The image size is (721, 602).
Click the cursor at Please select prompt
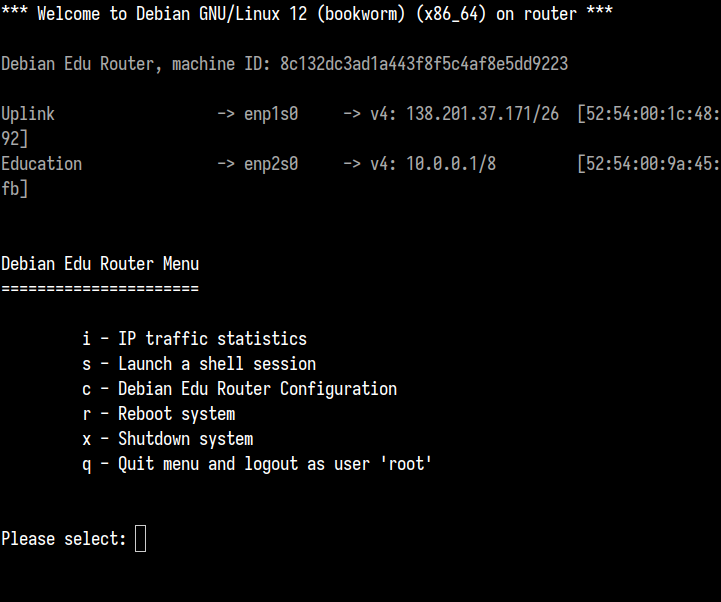[140, 539]
